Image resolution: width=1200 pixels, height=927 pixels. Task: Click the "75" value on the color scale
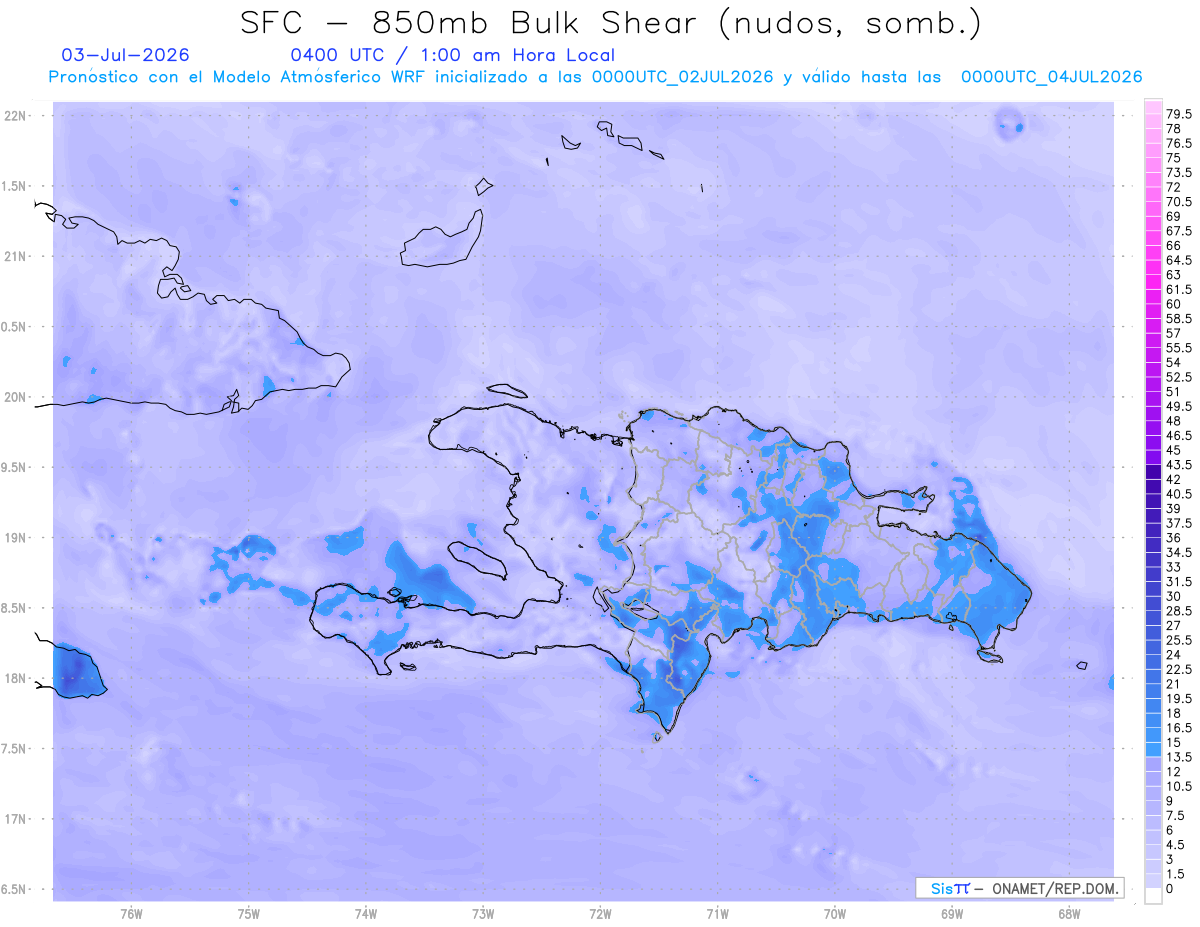tap(1173, 158)
